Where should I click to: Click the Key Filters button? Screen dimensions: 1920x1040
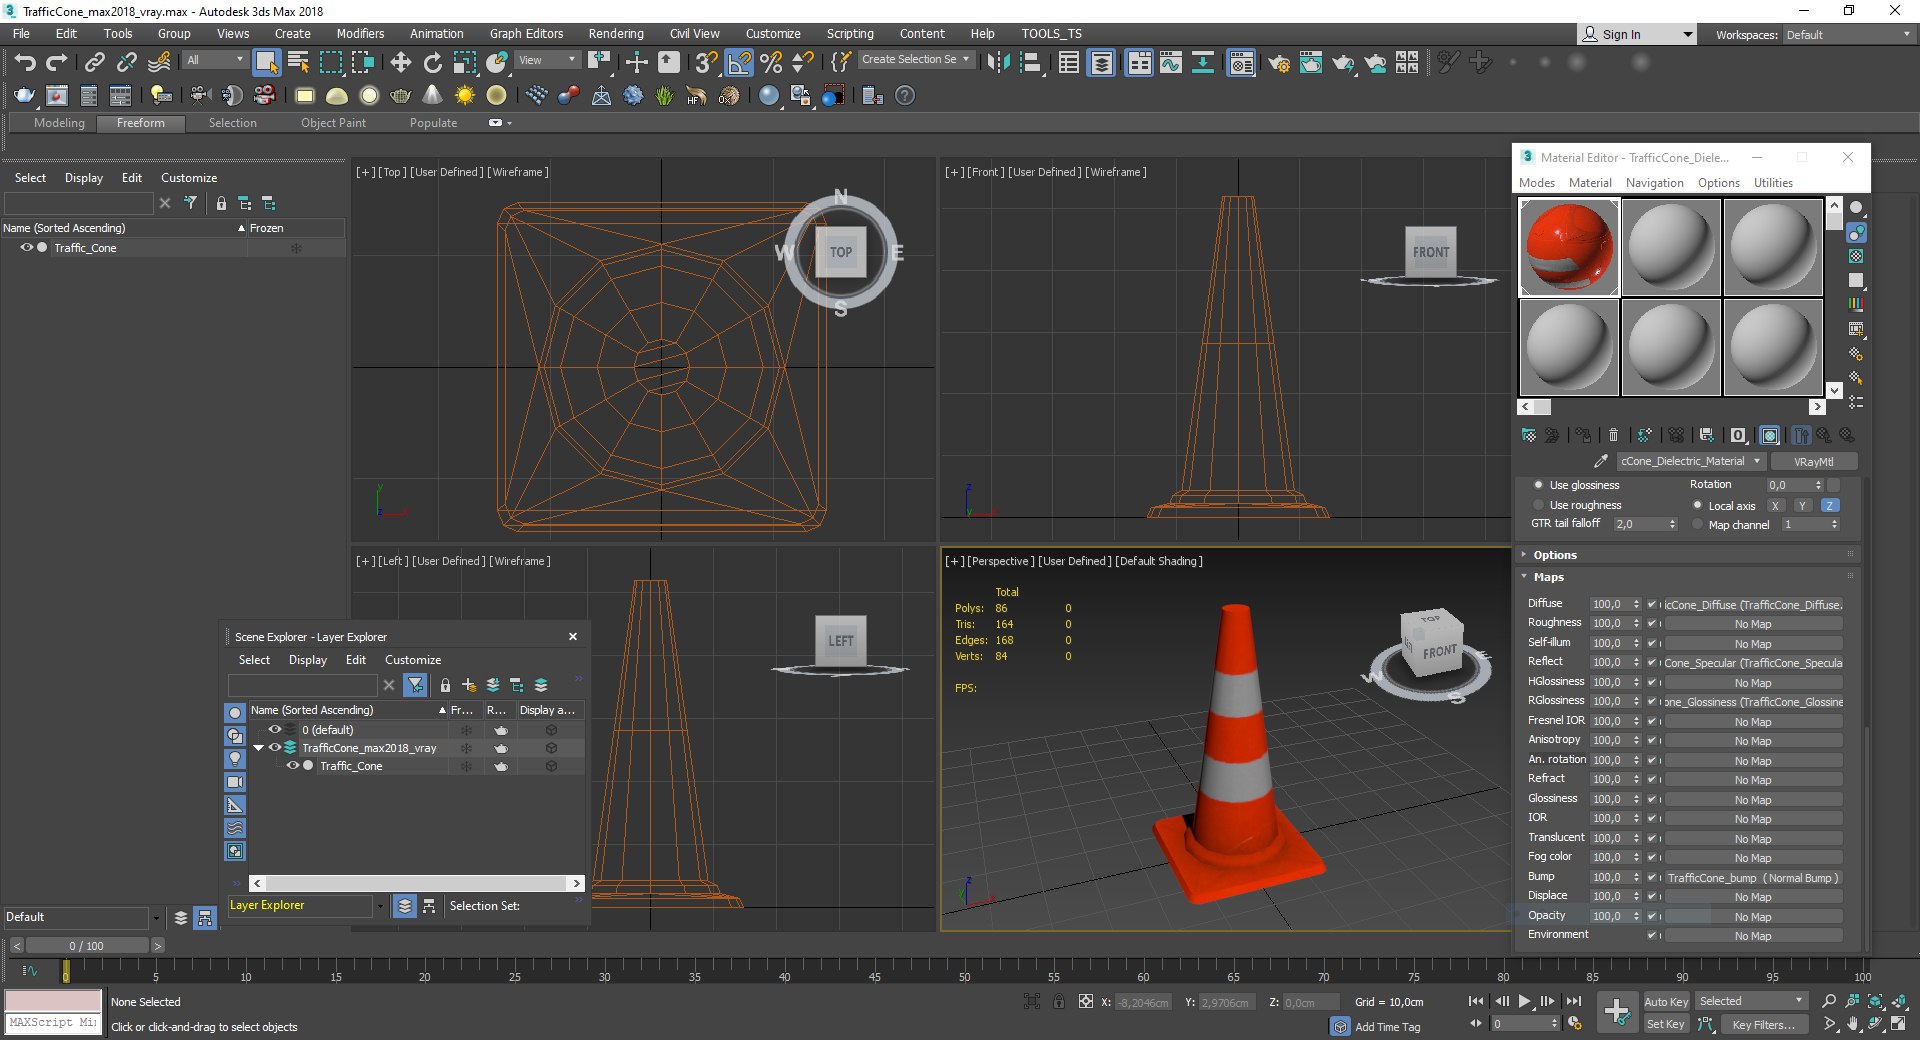1763,1025
